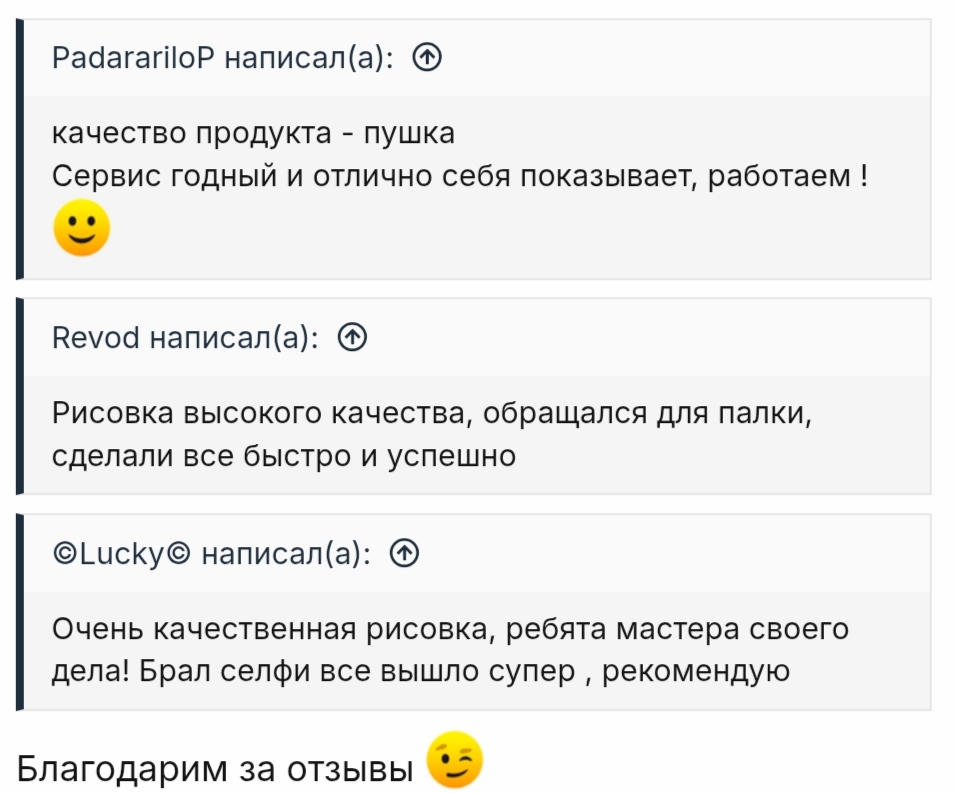Screen dimensions: 957x793
Task: Follow the 'Revod написал(а):' quote header link
Action: 187,339
